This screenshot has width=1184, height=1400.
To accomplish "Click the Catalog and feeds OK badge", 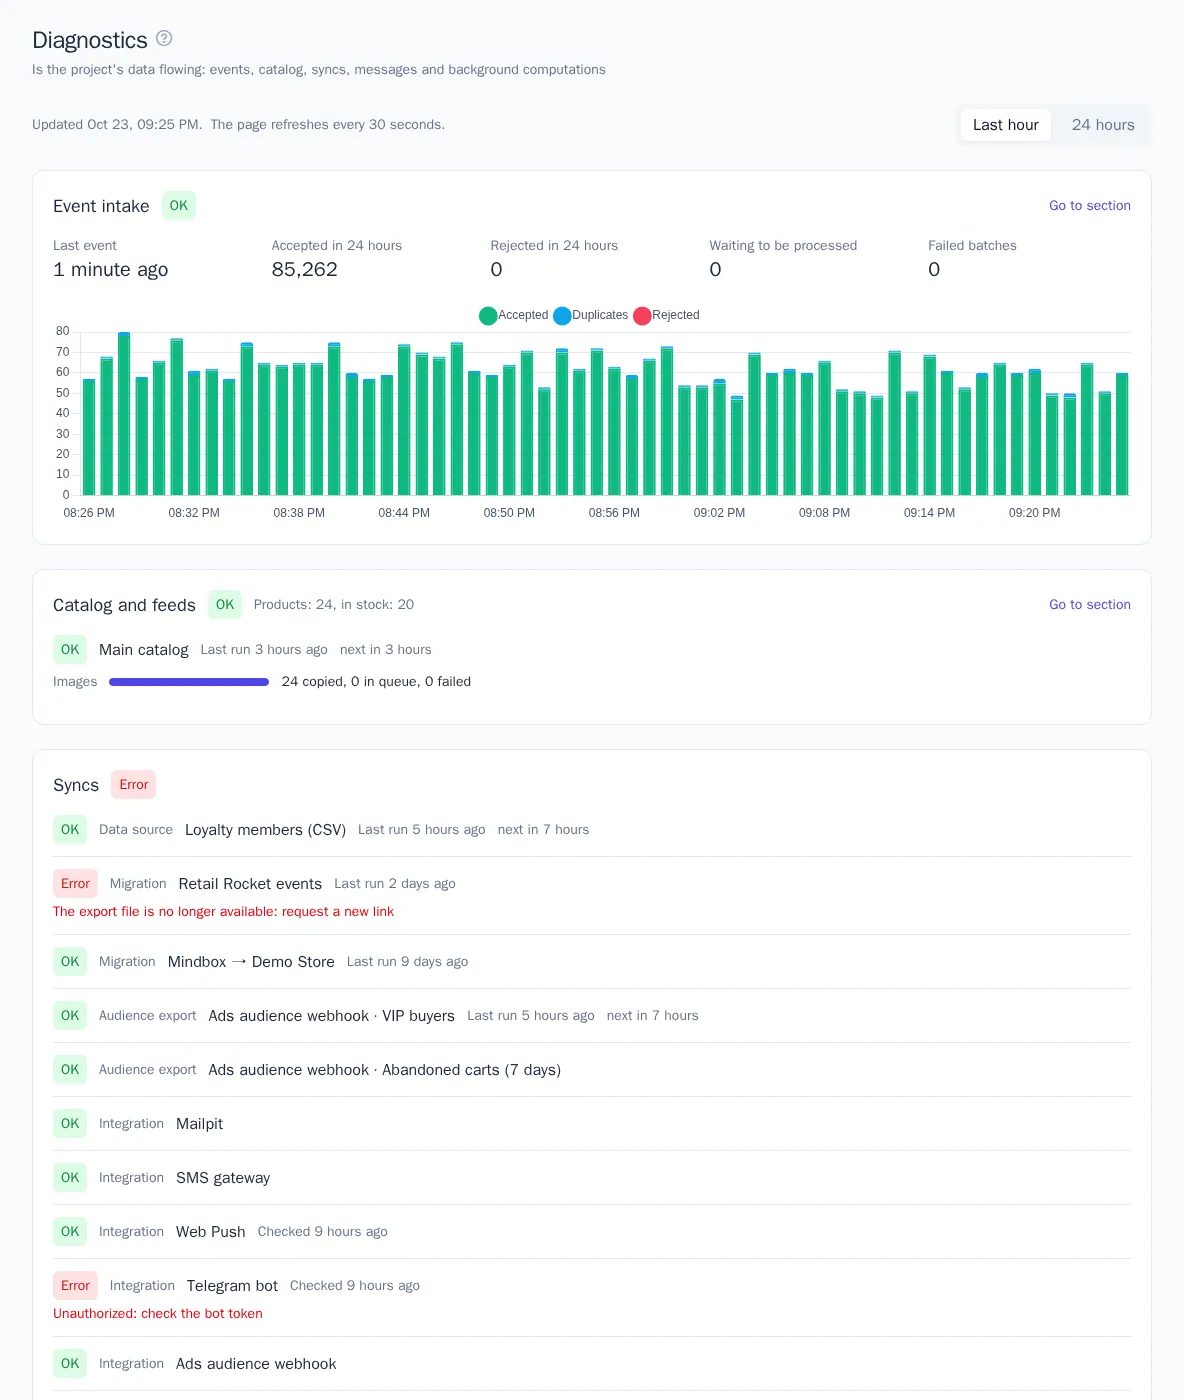I will (225, 604).
